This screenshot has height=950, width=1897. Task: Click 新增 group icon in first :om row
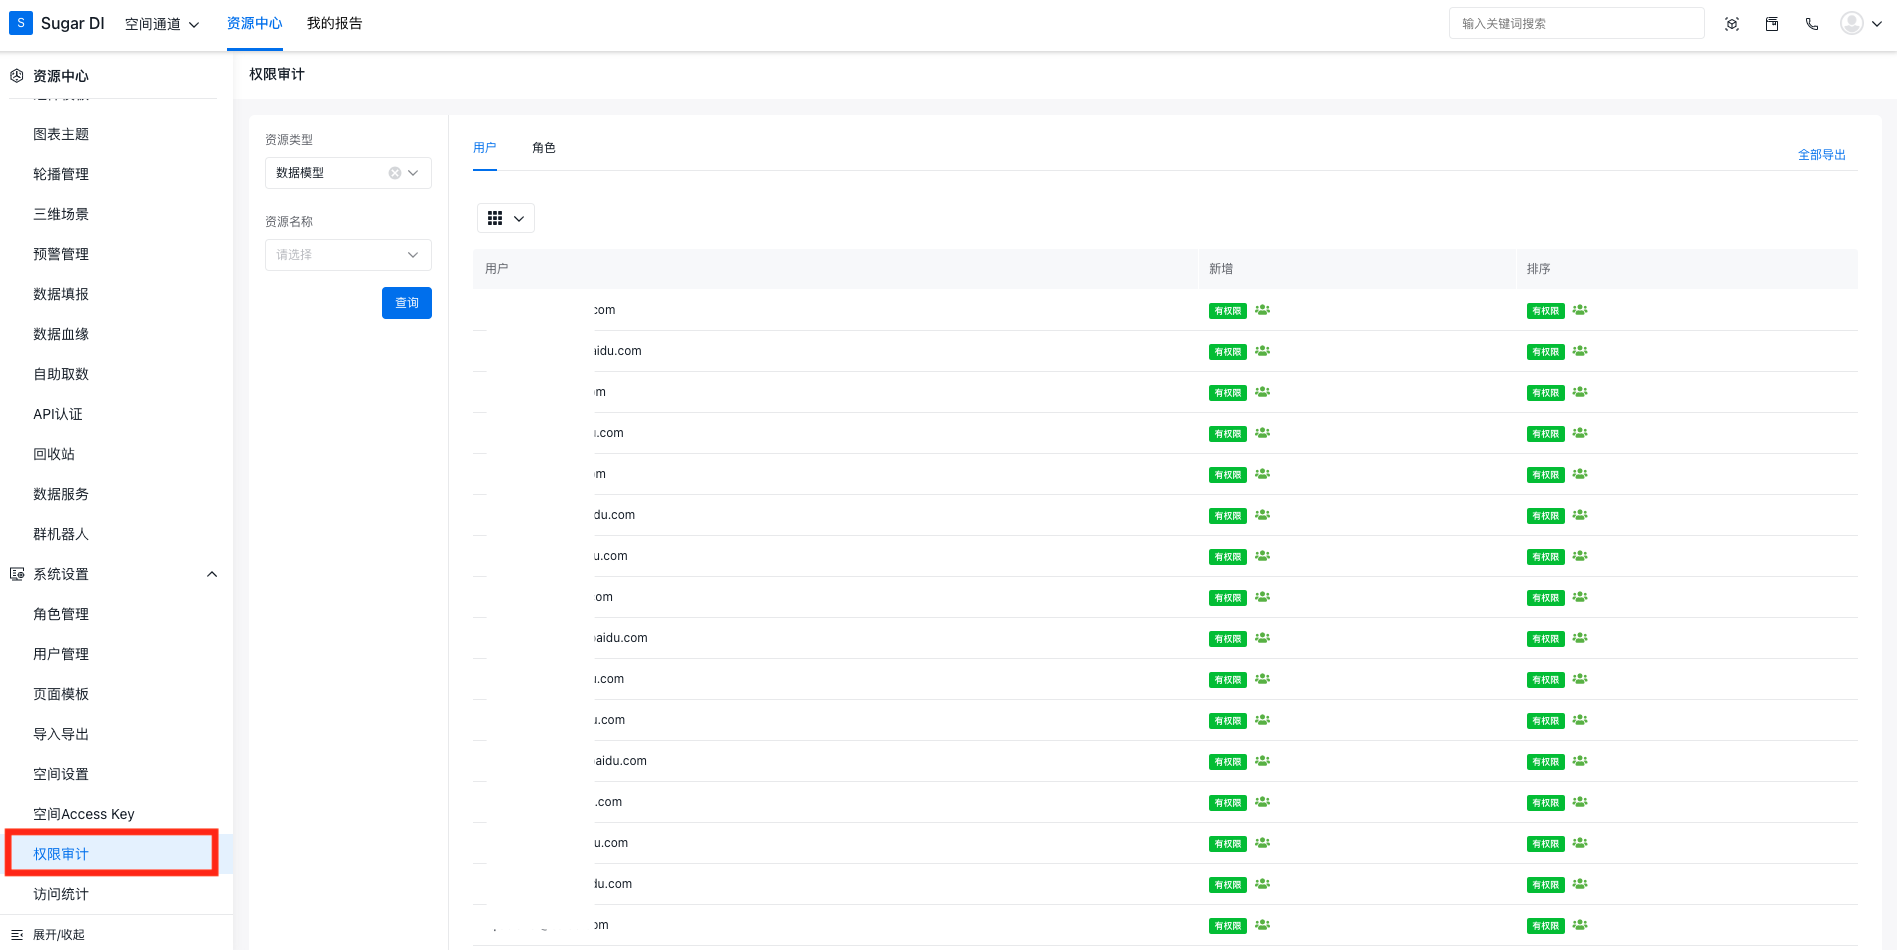(x=1263, y=310)
